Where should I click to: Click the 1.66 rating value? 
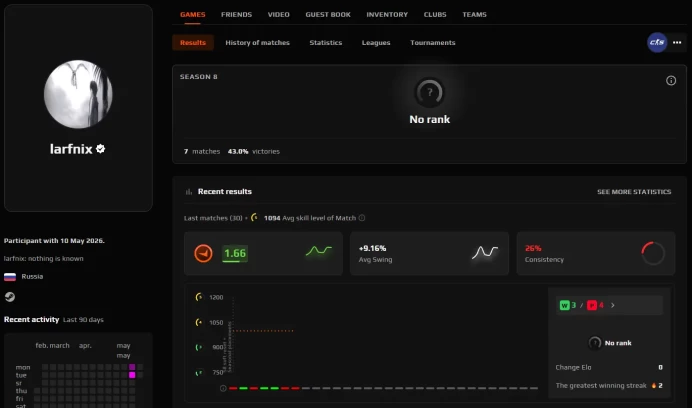[x=235, y=253]
